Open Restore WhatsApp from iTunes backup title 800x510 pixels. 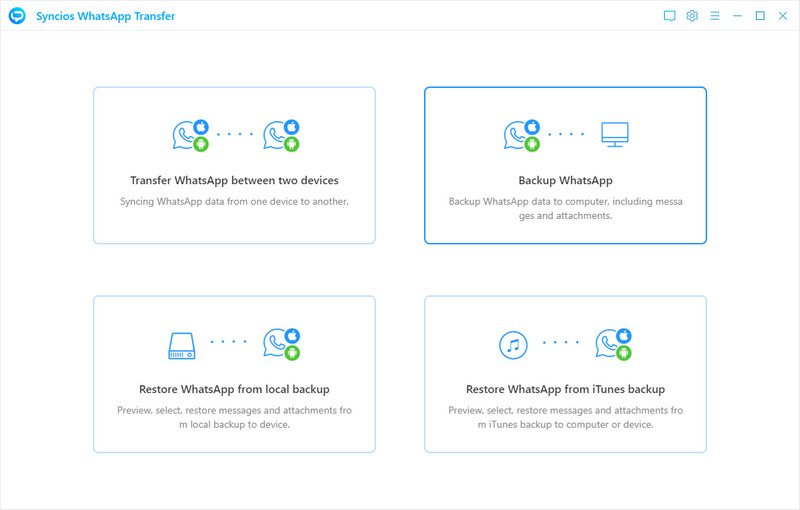[x=565, y=389]
